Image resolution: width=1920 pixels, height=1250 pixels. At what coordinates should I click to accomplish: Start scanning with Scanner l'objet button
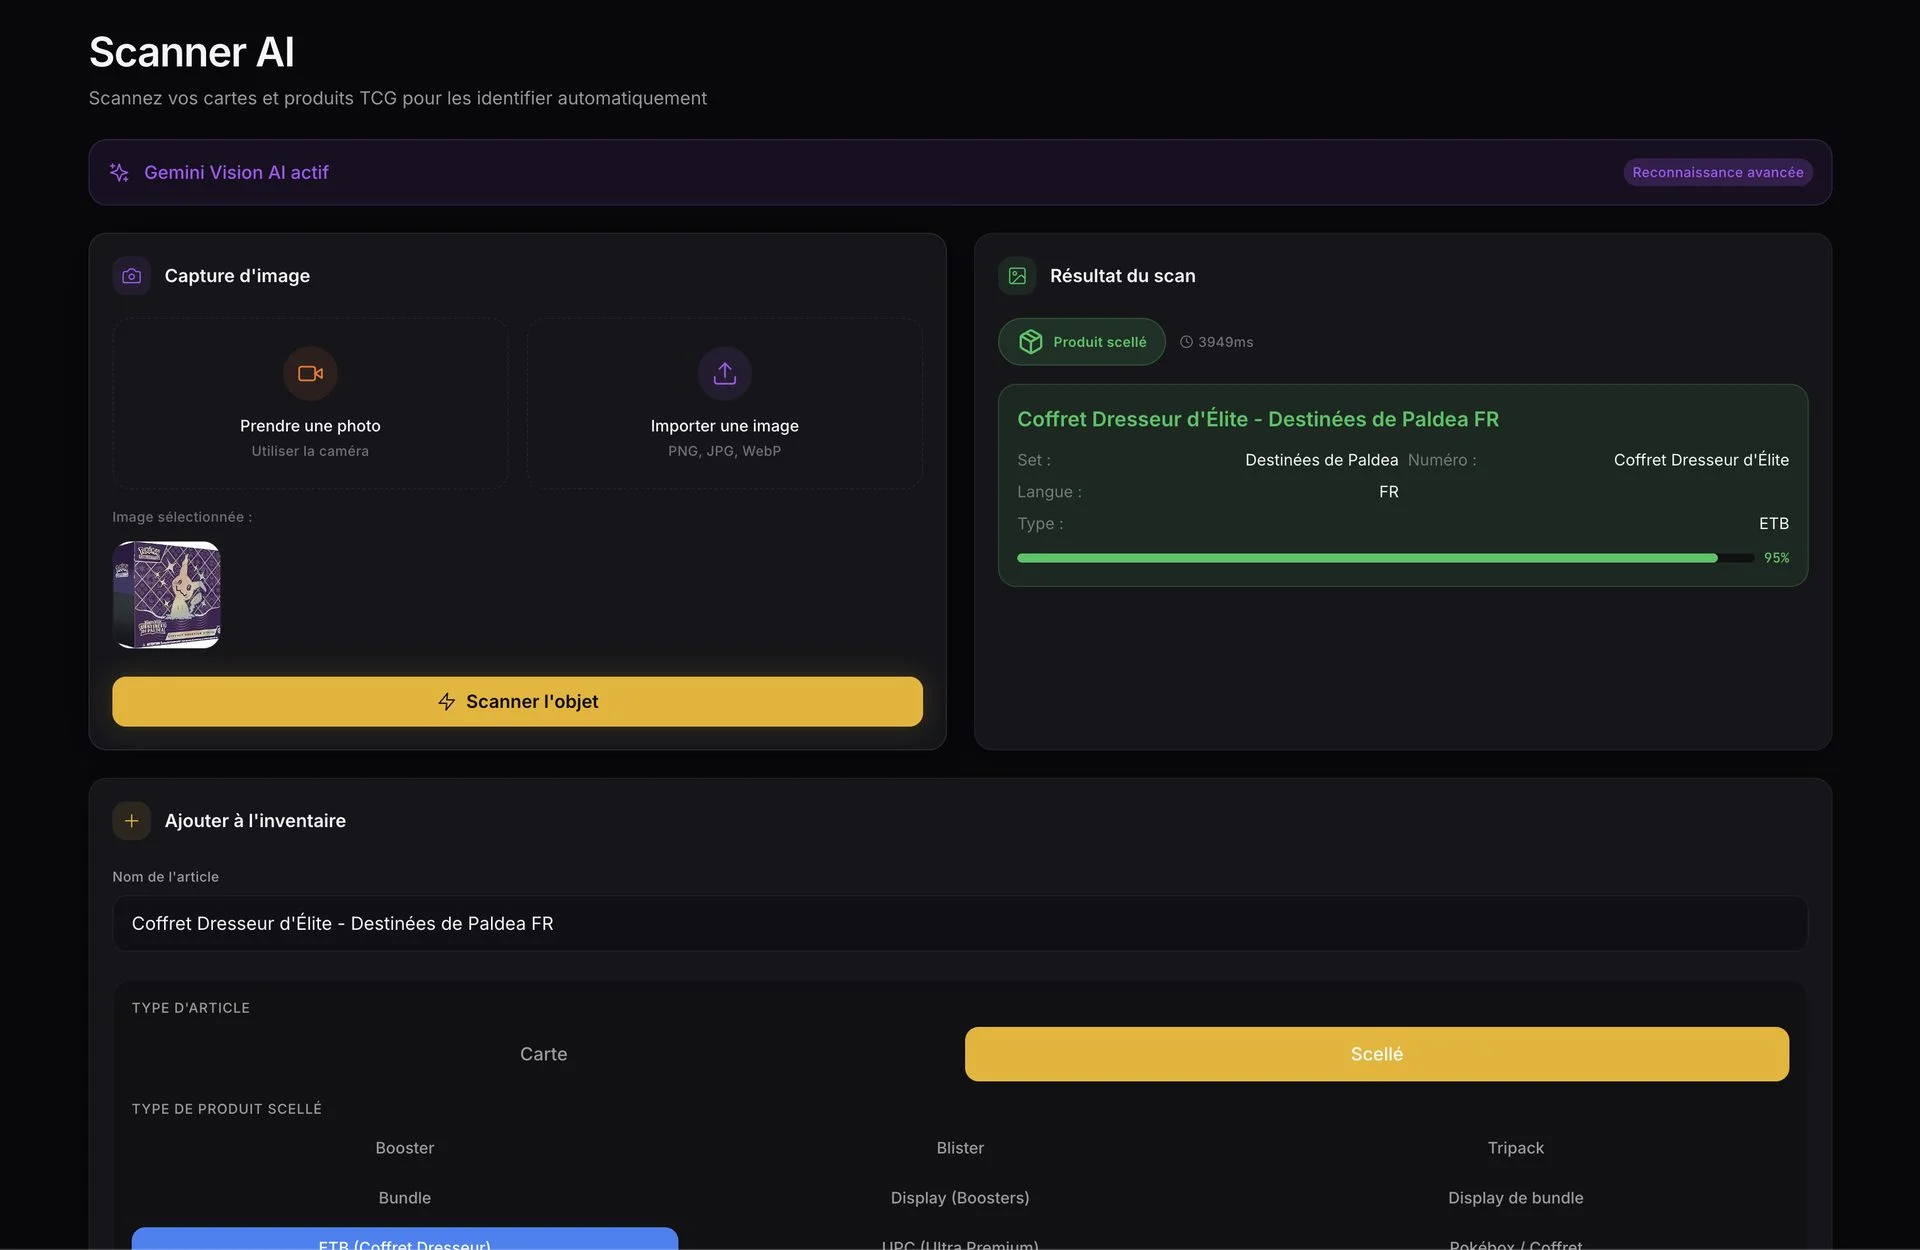click(517, 702)
